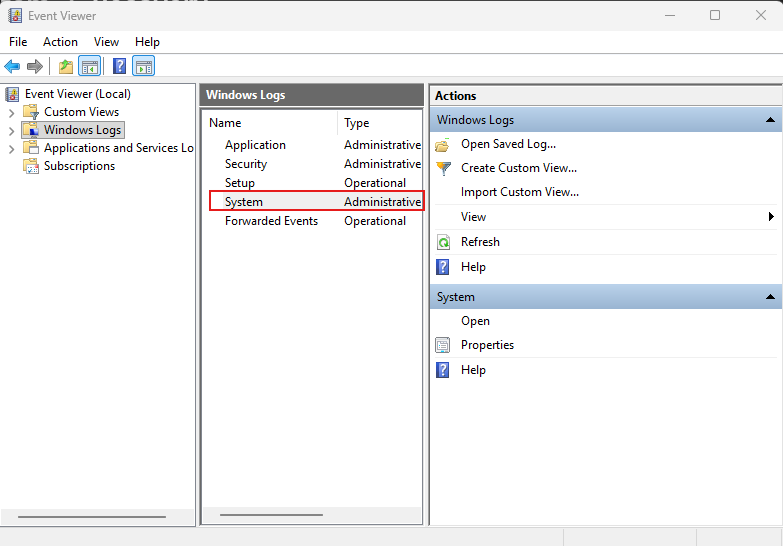
Task: Open the Action menu
Action: click(x=60, y=42)
